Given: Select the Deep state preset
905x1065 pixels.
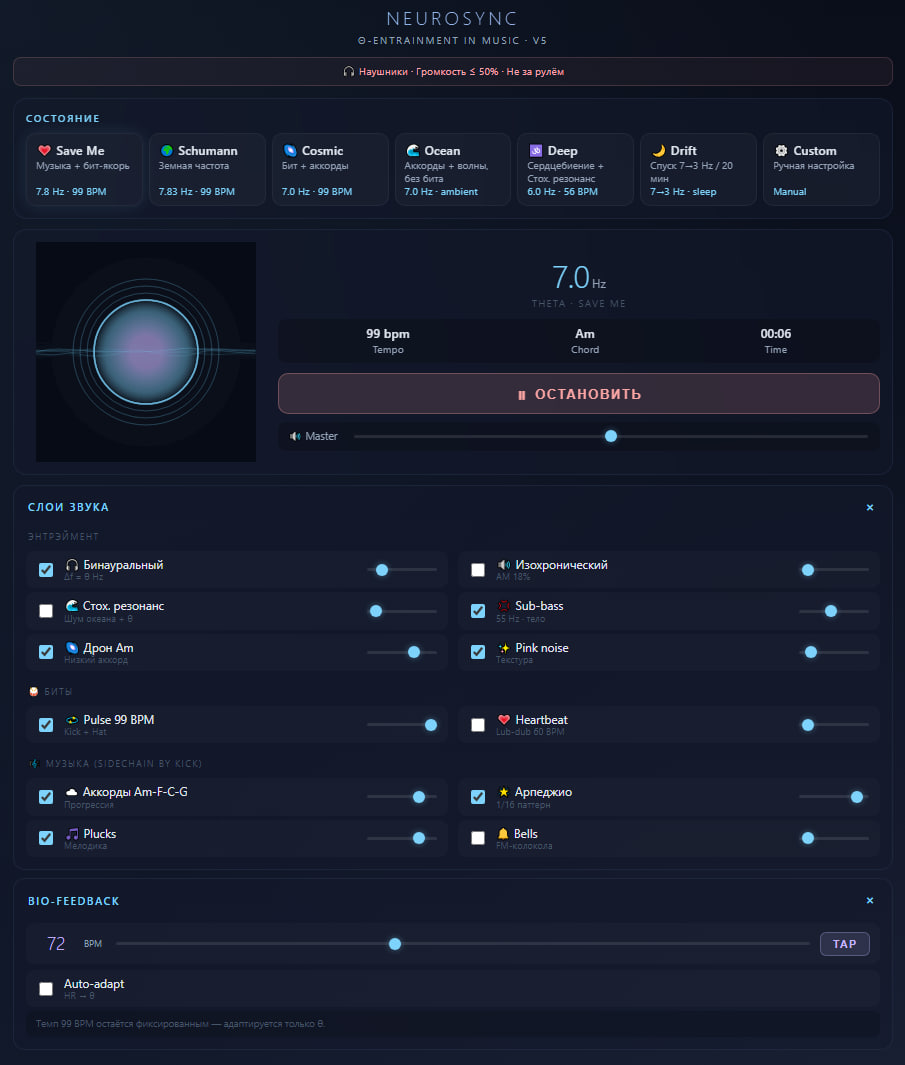Looking at the screenshot, I should (575, 170).
